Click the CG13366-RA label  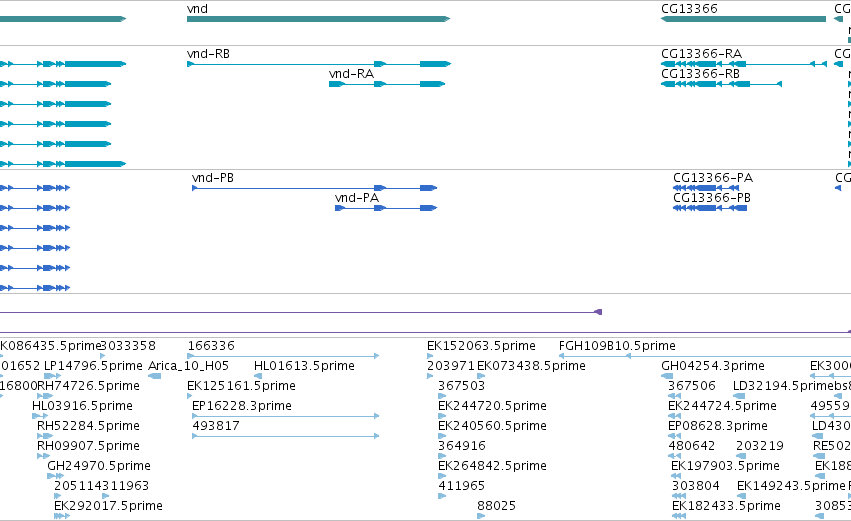pos(701,54)
